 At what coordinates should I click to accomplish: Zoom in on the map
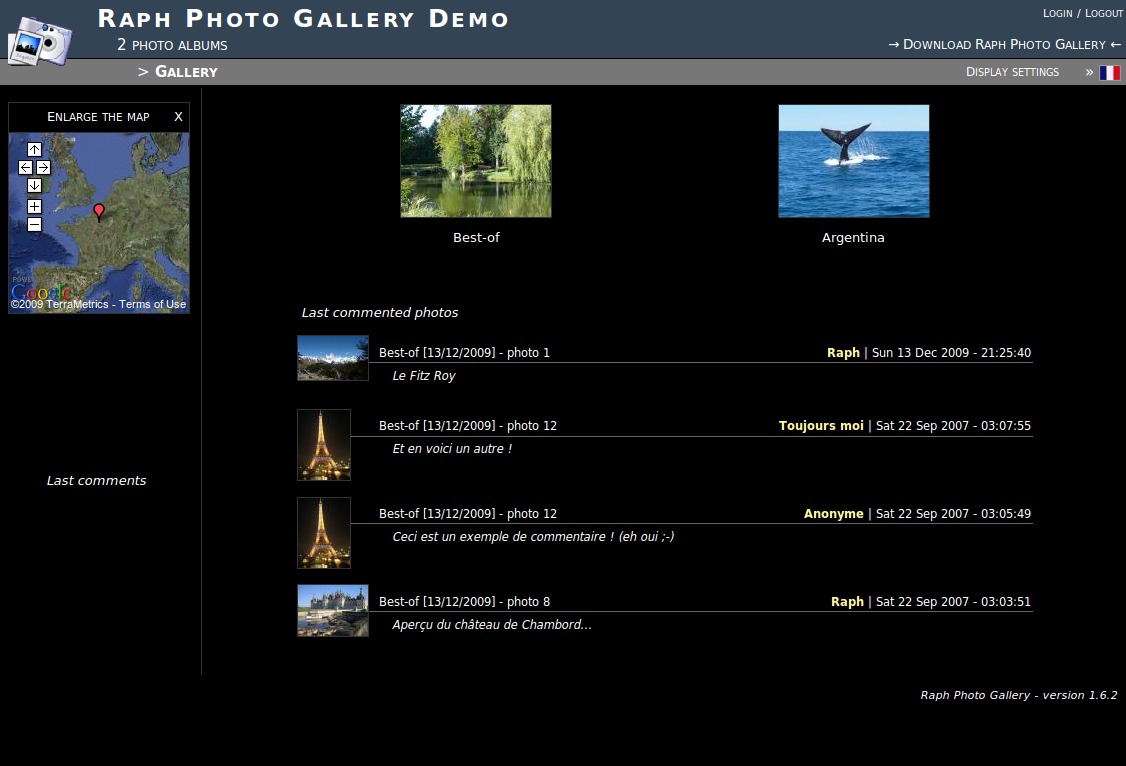[34, 206]
